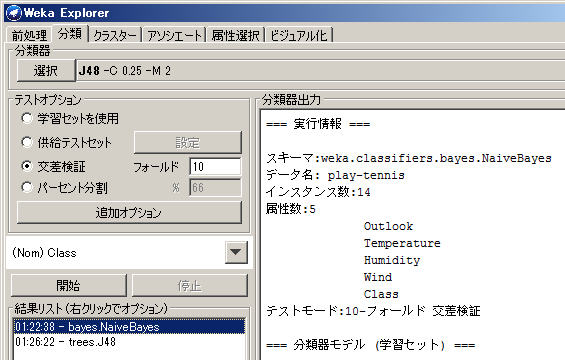The height and width of the screenshot is (360, 565).
Task: Switch to the 分類 tab
Action: (x=70, y=34)
